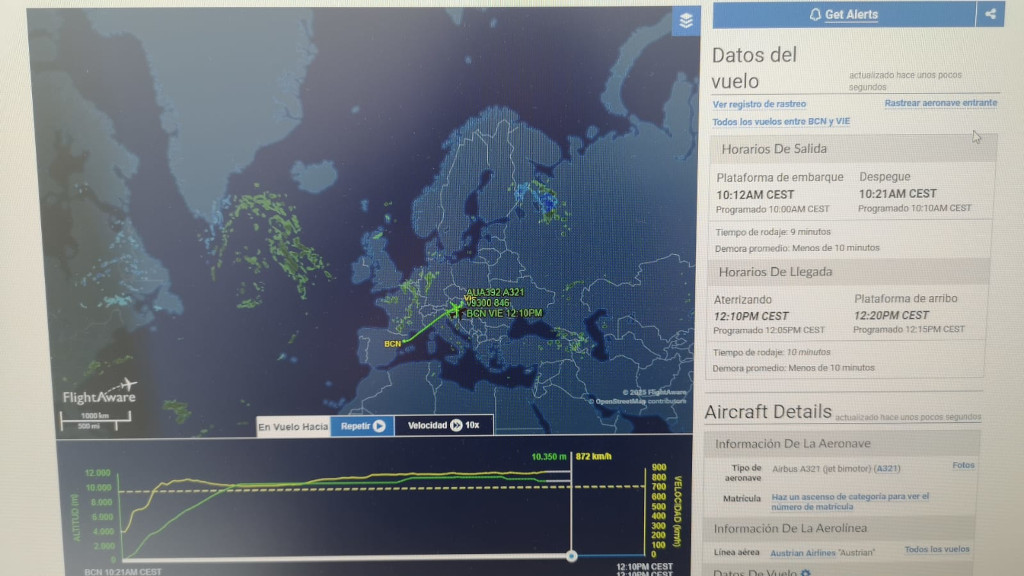1024x576 pixels.
Task: Open Ver registro de rastreo link
Action: coord(759,104)
